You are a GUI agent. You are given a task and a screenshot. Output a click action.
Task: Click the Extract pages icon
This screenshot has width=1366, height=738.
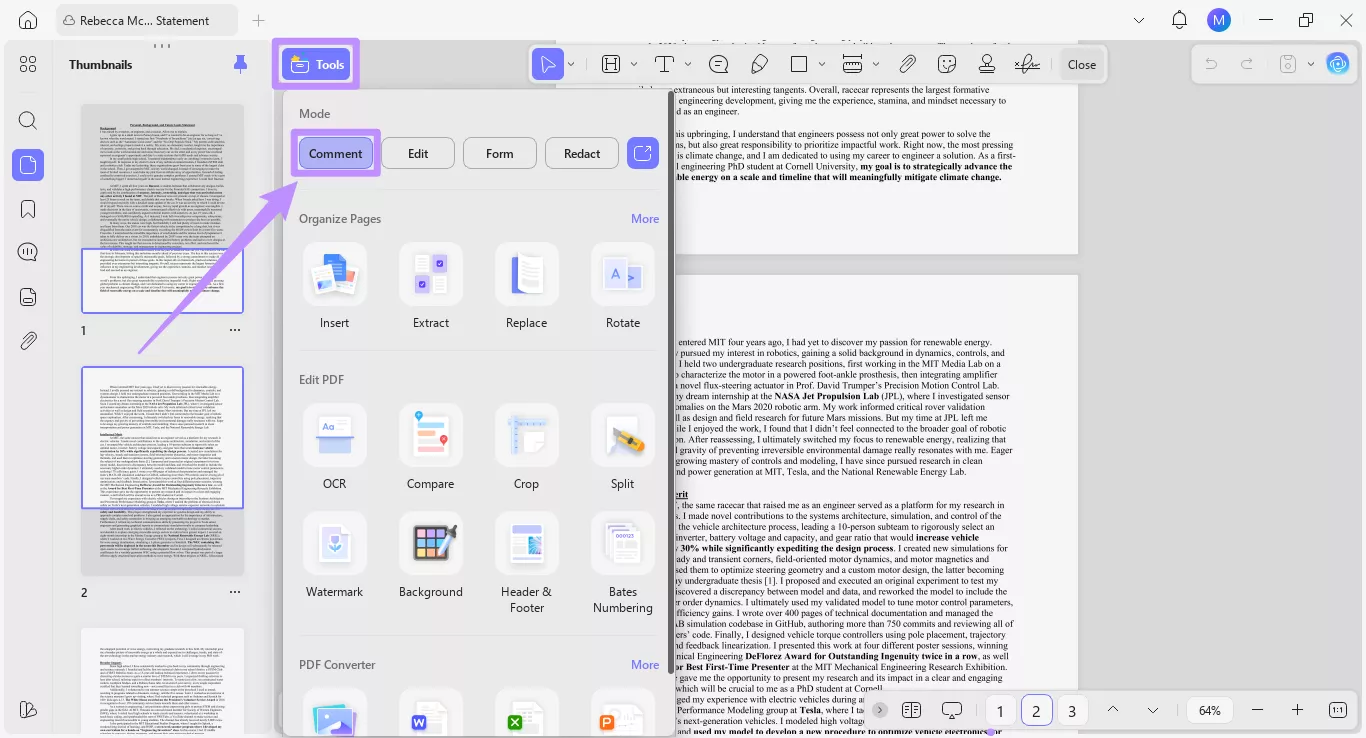[431, 274]
